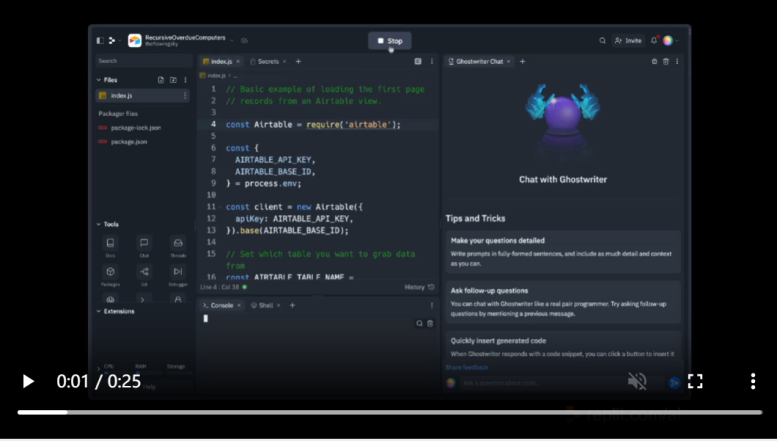
Task: Select index.js in the file tree
Action: (142, 96)
